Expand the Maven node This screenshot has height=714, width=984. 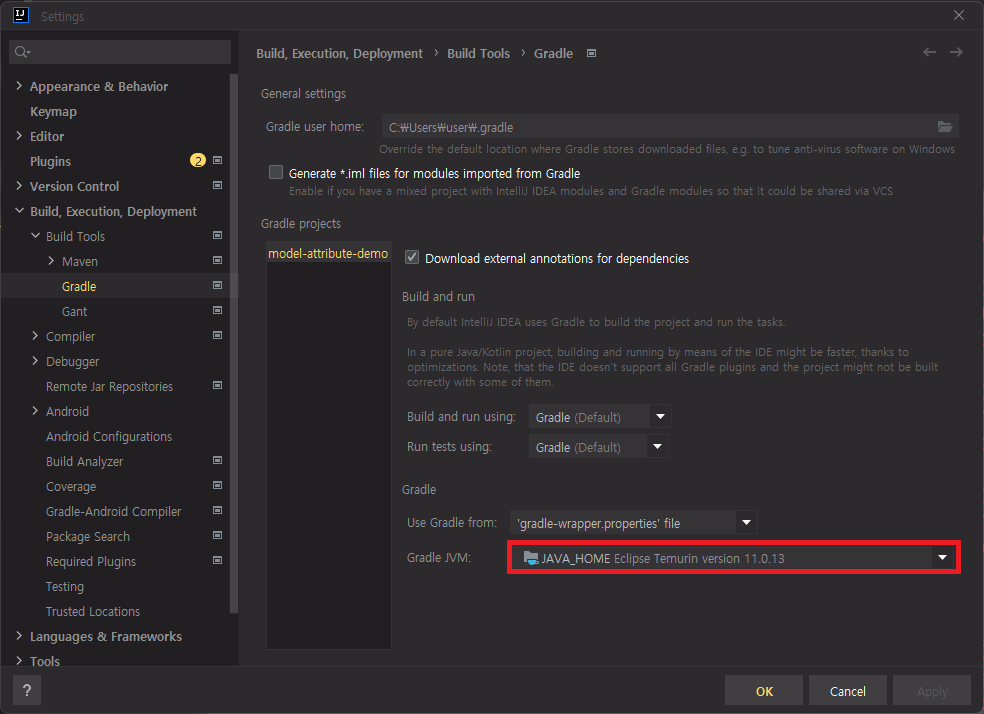[x=51, y=261]
